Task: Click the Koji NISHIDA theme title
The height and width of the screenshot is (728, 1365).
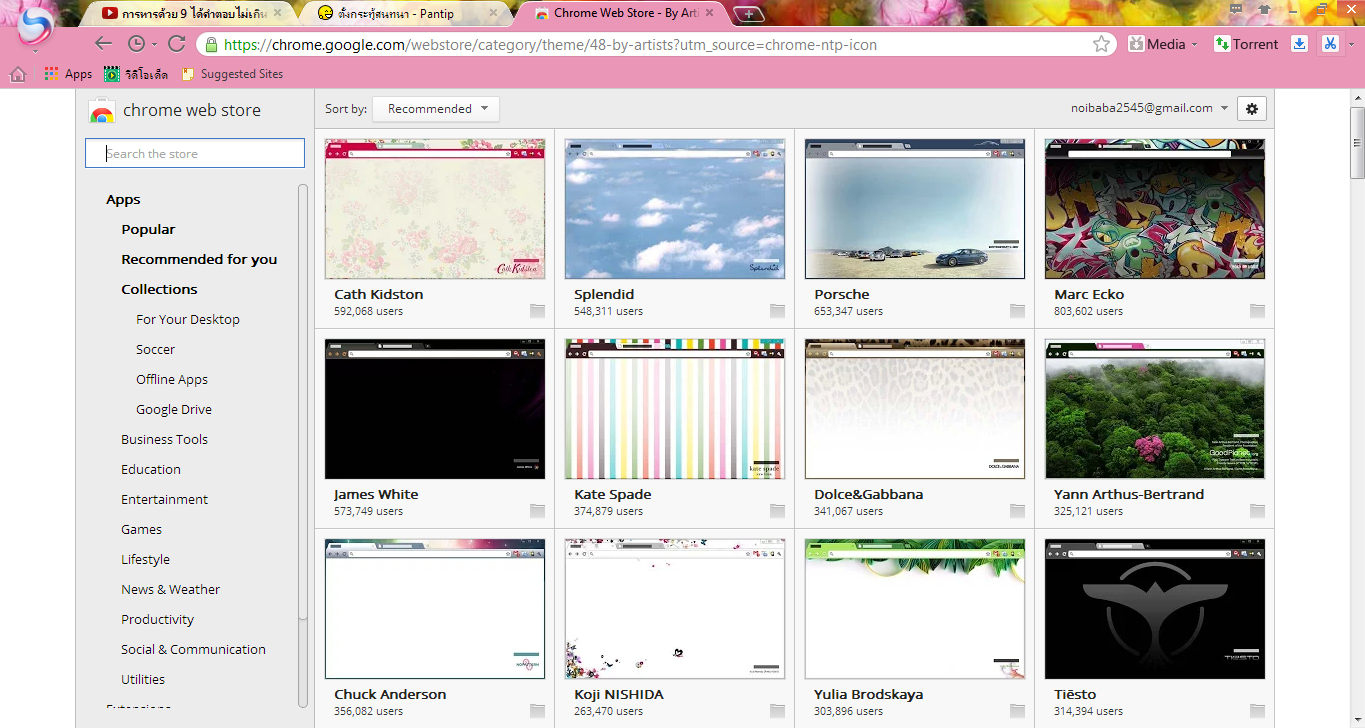Action: coord(619,695)
